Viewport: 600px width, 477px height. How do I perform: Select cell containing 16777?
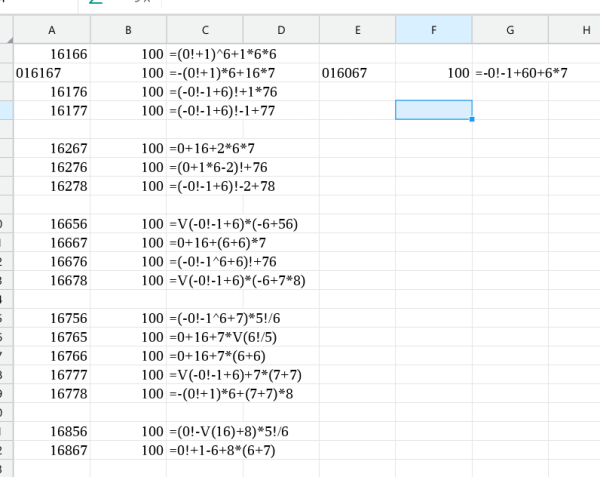tap(52, 375)
